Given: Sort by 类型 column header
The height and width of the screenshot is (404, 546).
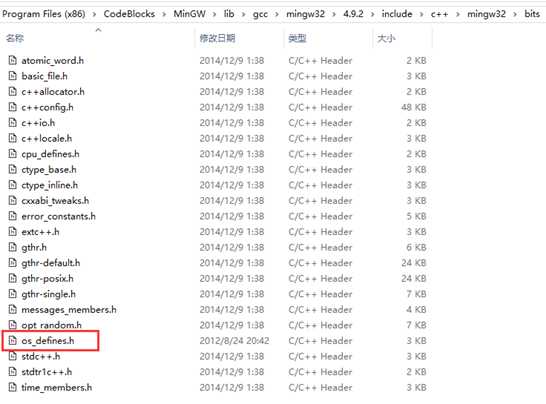Looking at the screenshot, I should coord(297,38).
